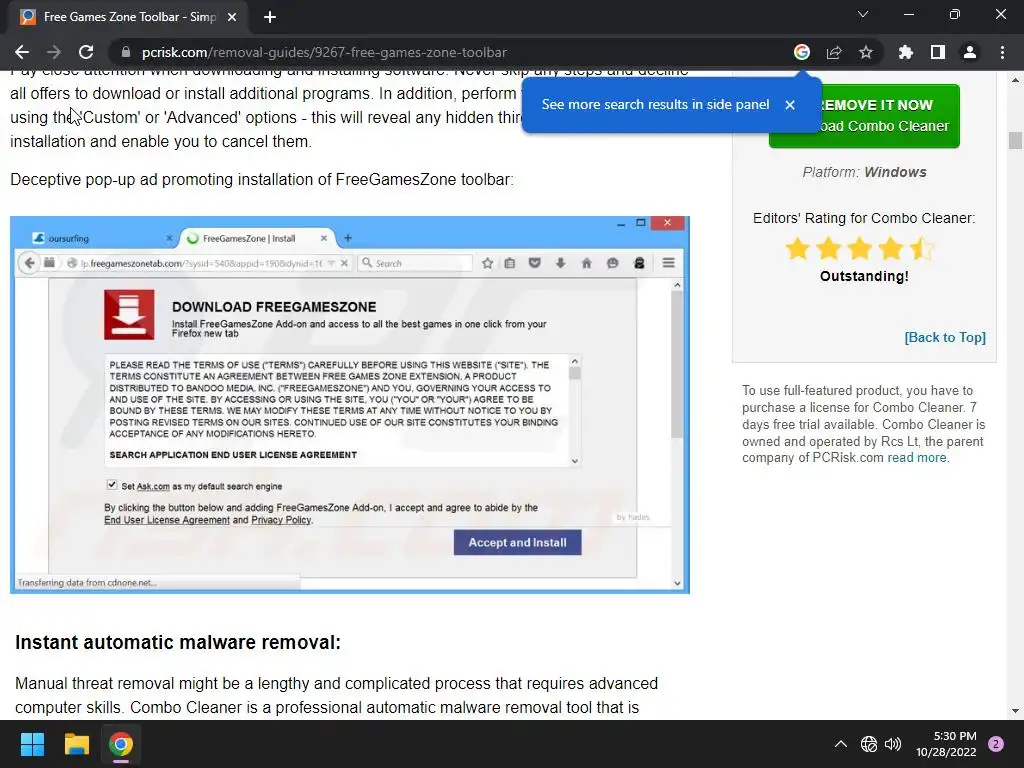Open the notification badge showing 2
The image size is (1024, 768).
[x=996, y=744]
